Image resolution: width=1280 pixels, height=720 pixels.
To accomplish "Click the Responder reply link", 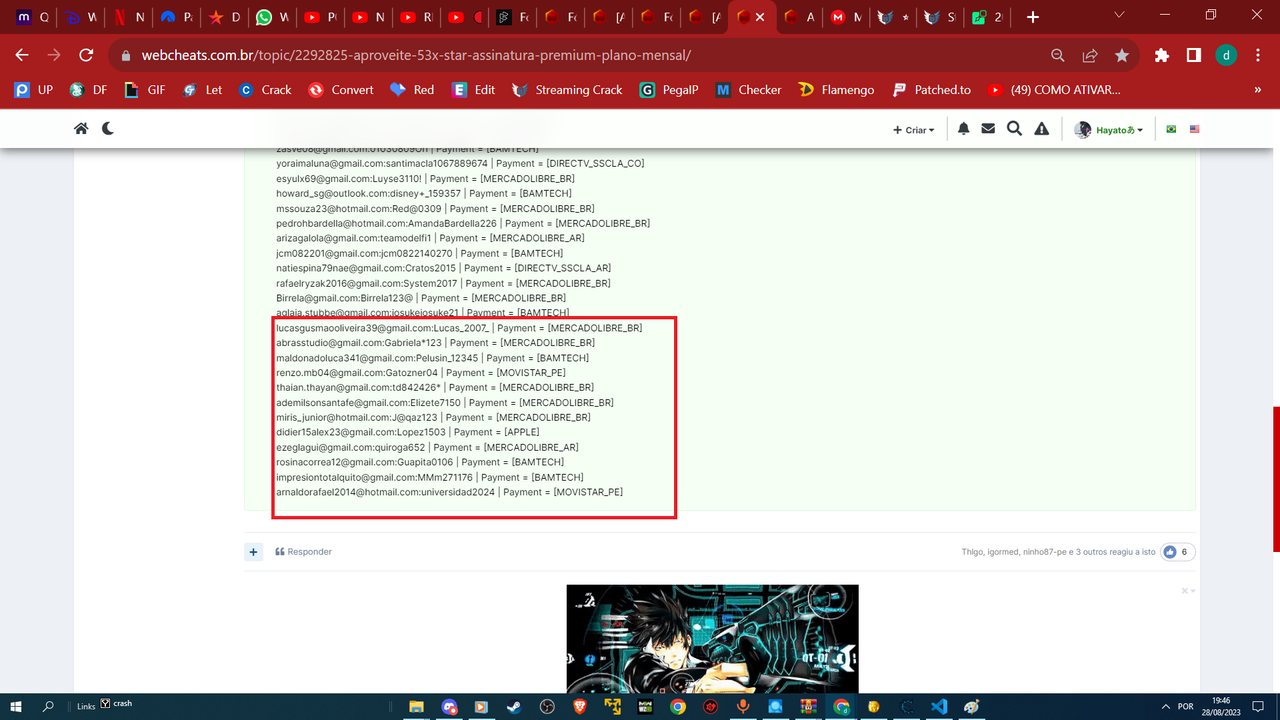I will pos(304,552).
